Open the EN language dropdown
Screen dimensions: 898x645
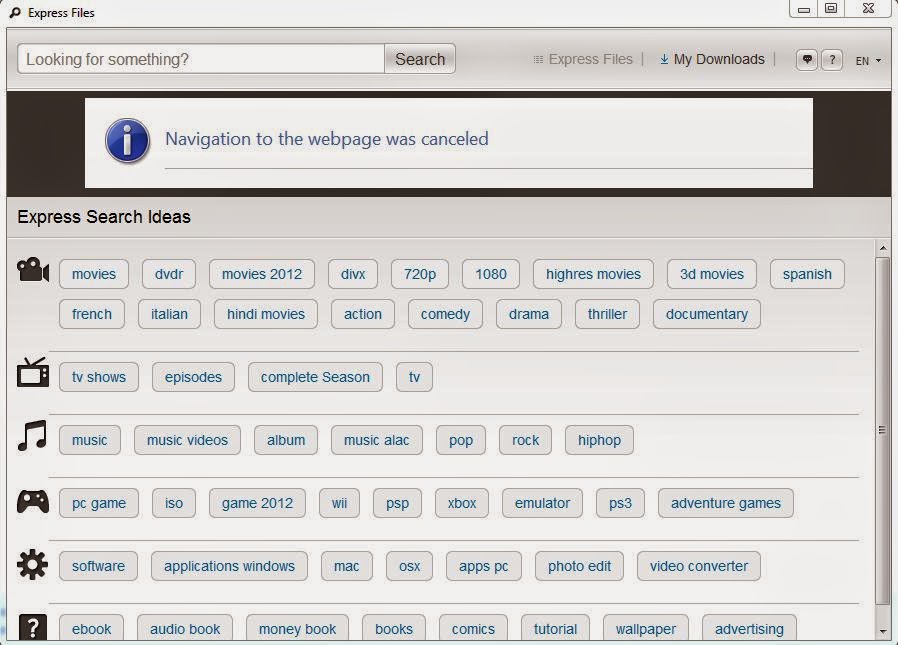[866, 60]
